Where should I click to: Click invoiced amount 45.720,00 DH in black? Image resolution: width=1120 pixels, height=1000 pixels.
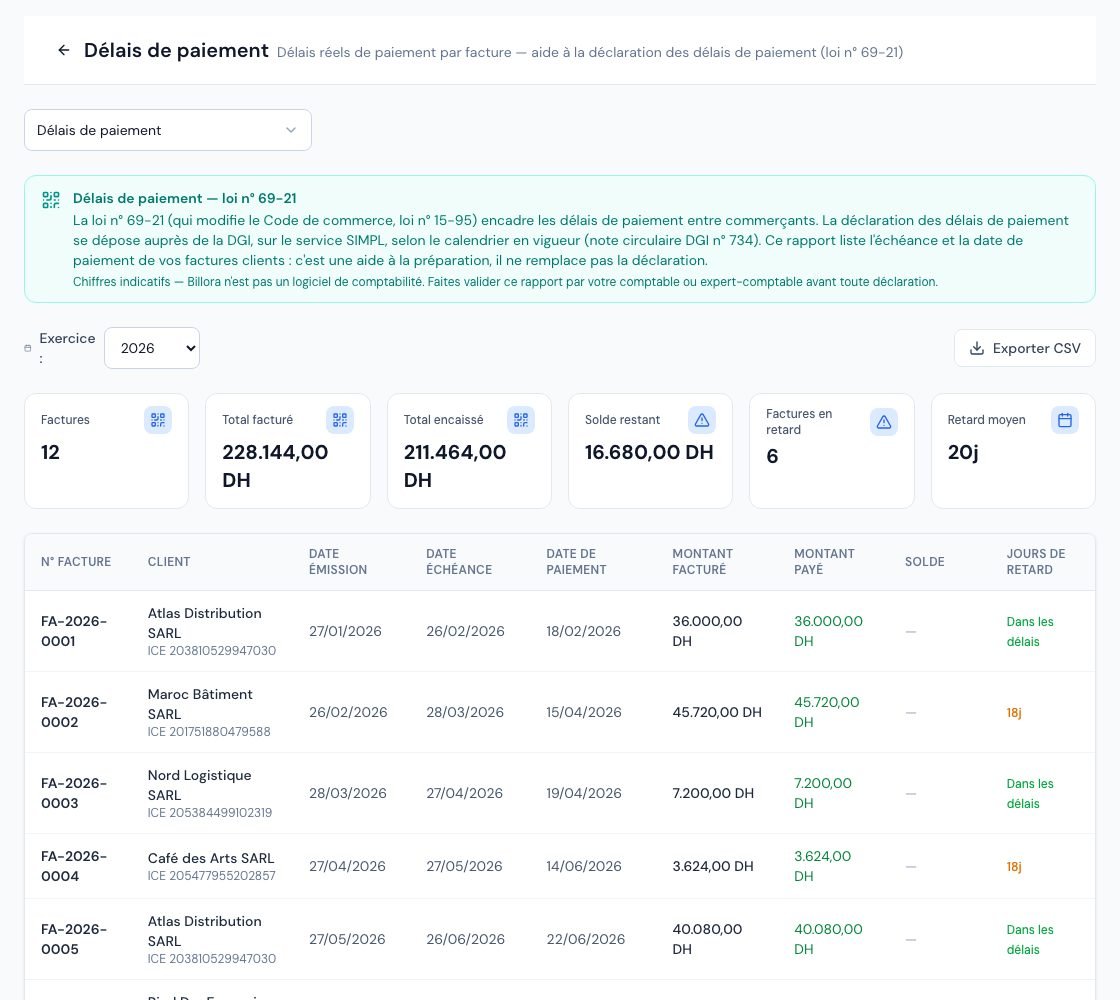[x=716, y=712]
